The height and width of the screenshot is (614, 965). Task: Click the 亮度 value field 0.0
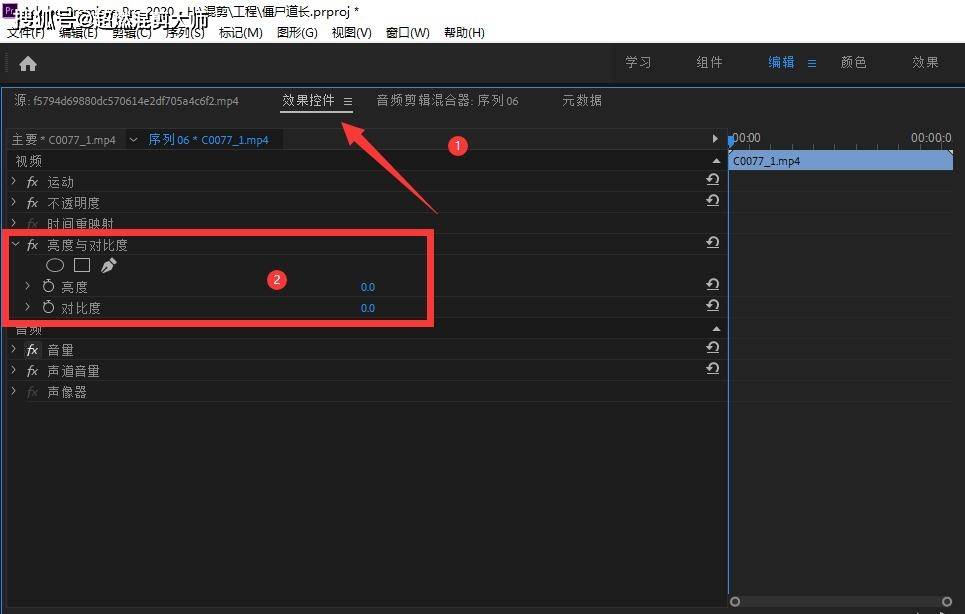click(x=367, y=287)
